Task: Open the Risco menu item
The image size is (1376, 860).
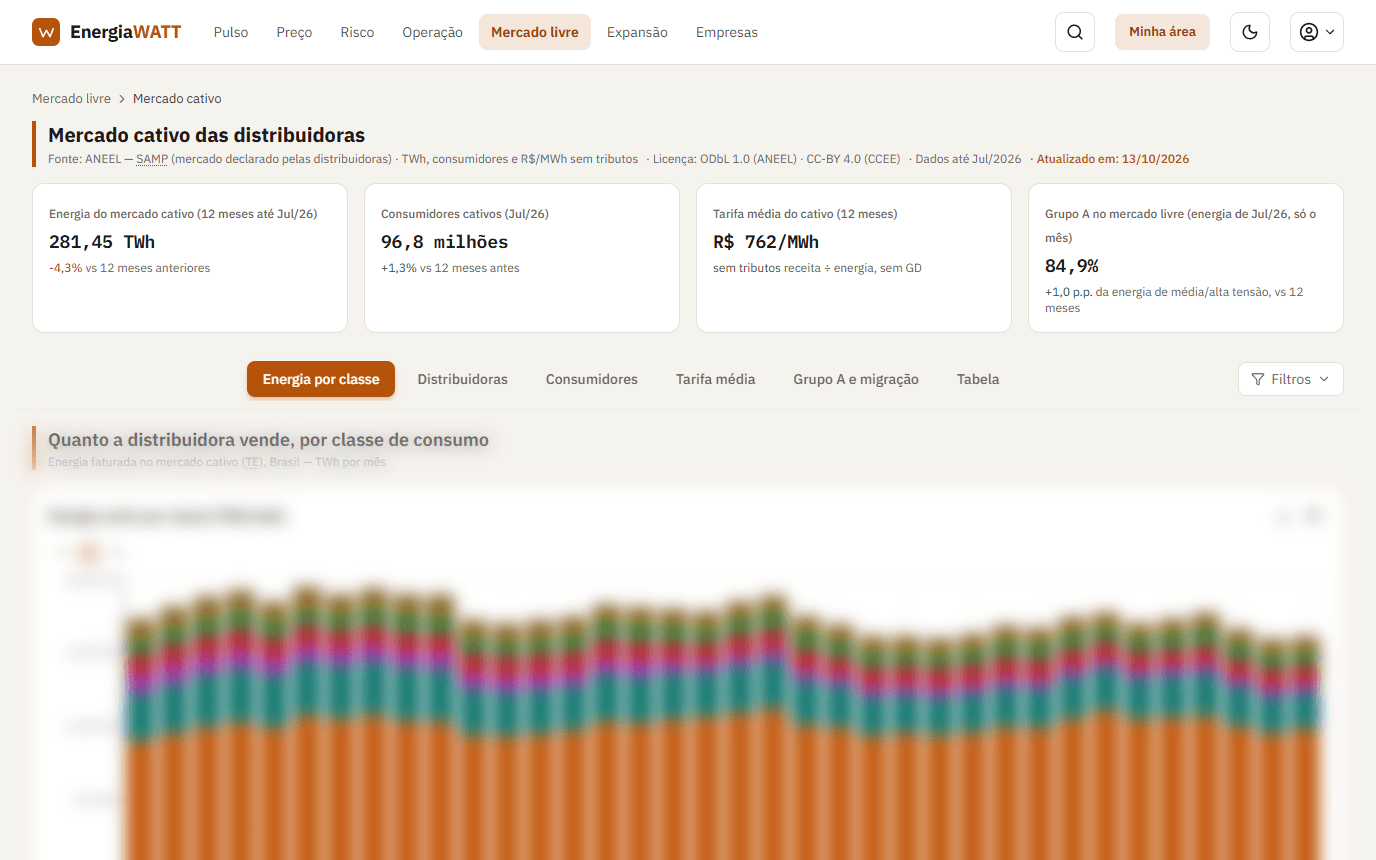Action: (357, 32)
